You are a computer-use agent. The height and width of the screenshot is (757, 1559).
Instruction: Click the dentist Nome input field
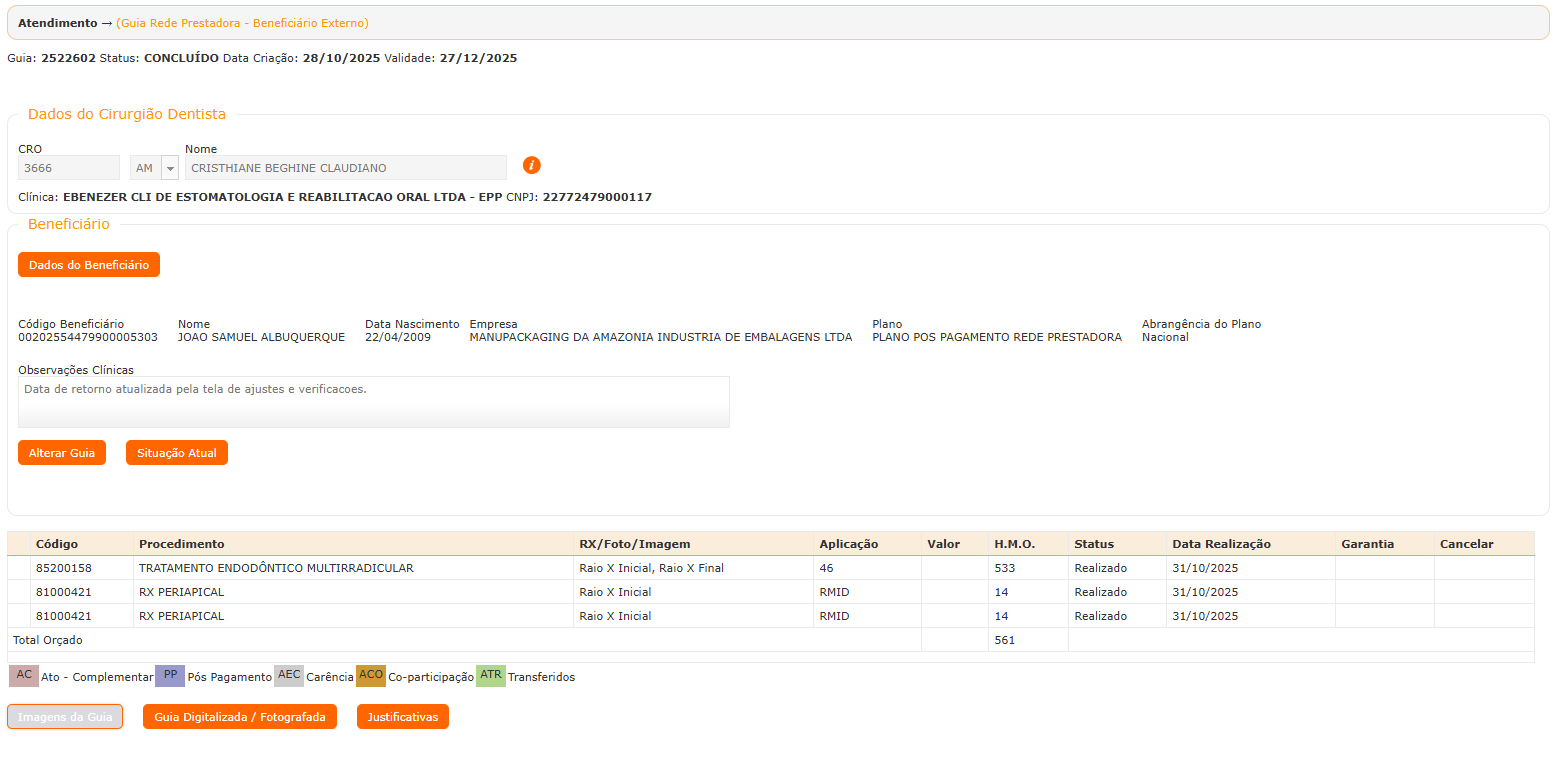coord(345,168)
